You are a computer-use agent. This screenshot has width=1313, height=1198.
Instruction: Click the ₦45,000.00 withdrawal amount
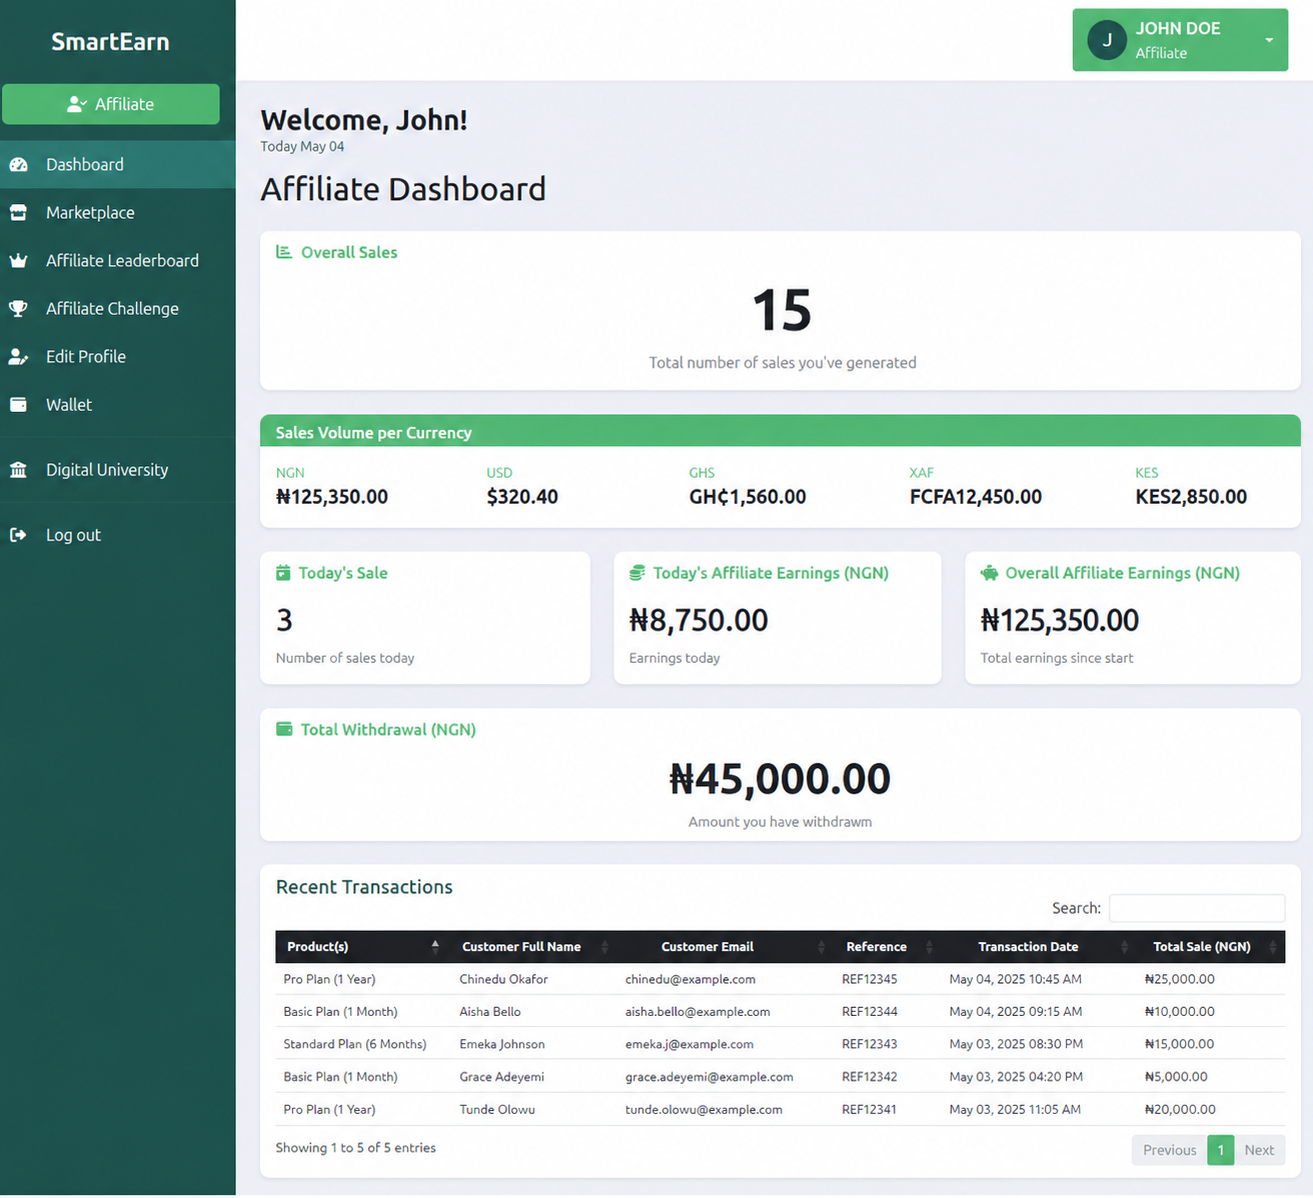pyautogui.click(x=780, y=779)
